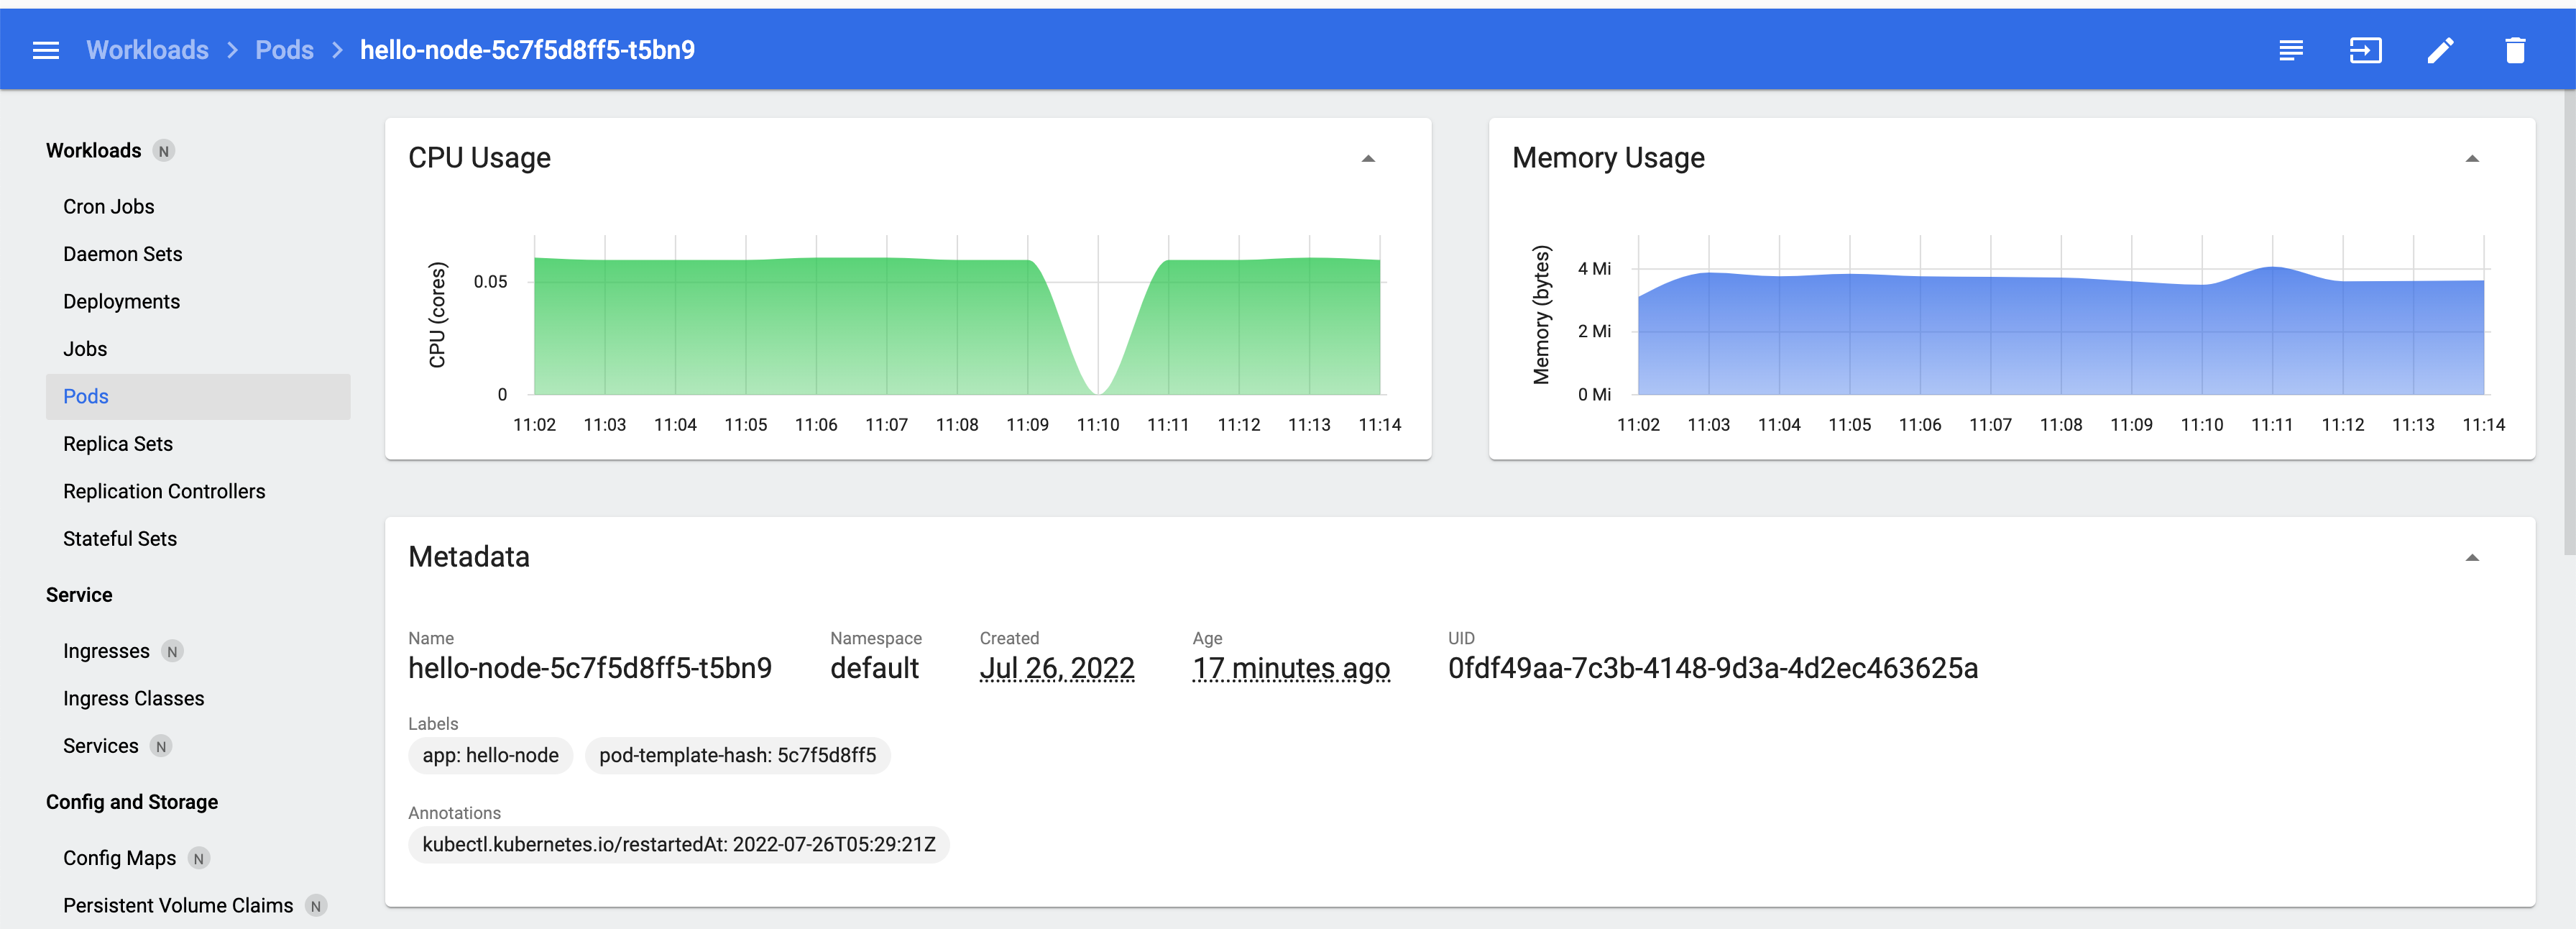Click the Metadata card title
Viewport: 2576px width, 929px height.
tap(469, 557)
